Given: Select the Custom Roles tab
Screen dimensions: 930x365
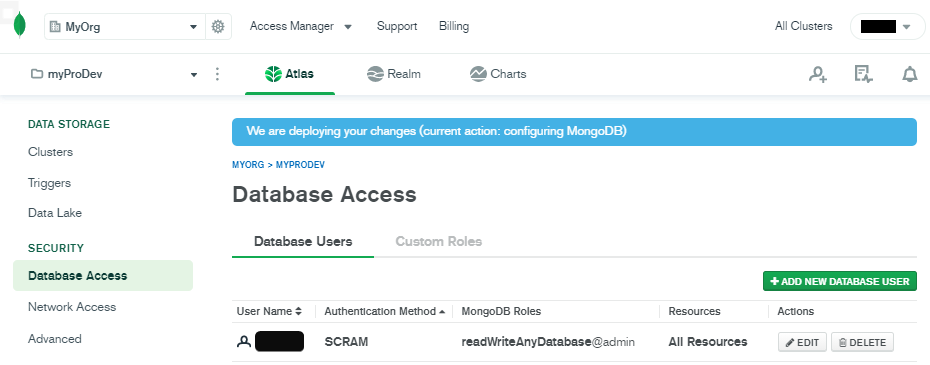Looking at the screenshot, I should (438, 242).
